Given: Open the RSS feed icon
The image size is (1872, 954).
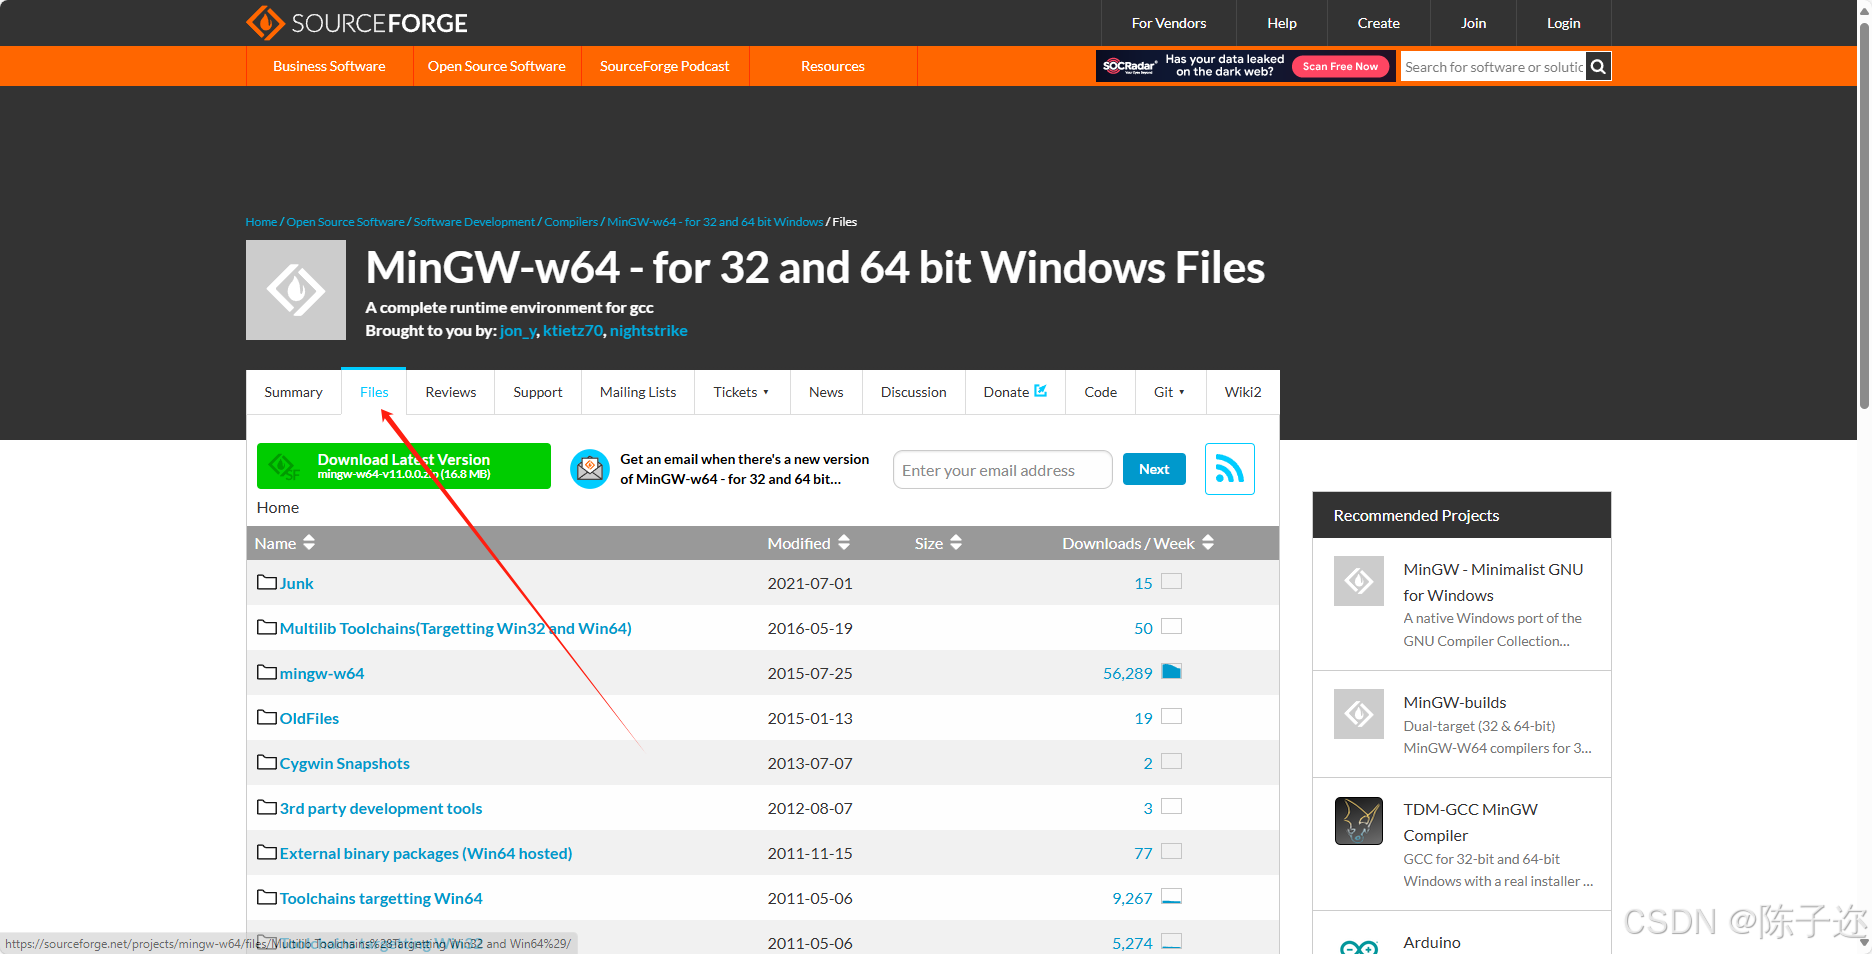Looking at the screenshot, I should point(1230,469).
